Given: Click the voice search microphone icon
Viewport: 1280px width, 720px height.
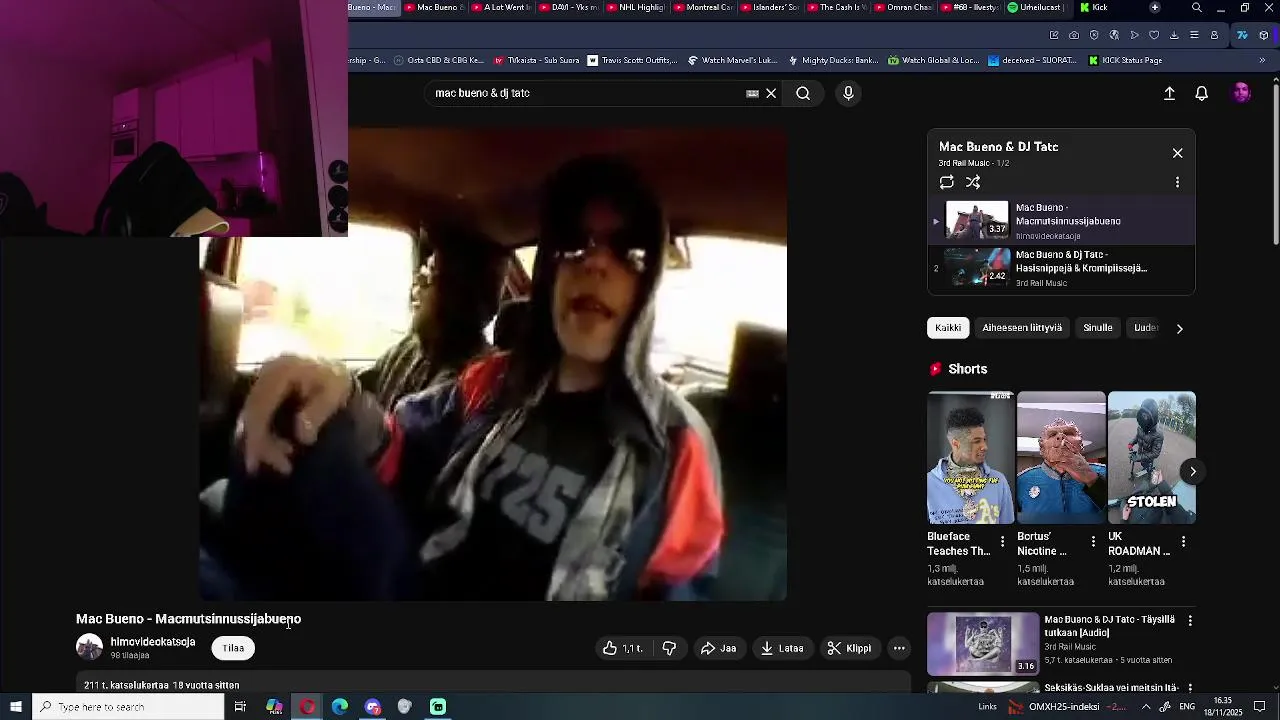Looking at the screenshot, I should (x=848, y=93).
